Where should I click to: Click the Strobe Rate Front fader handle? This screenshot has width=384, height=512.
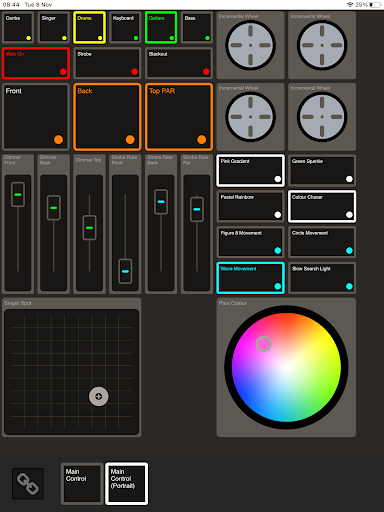click(125, 271)
